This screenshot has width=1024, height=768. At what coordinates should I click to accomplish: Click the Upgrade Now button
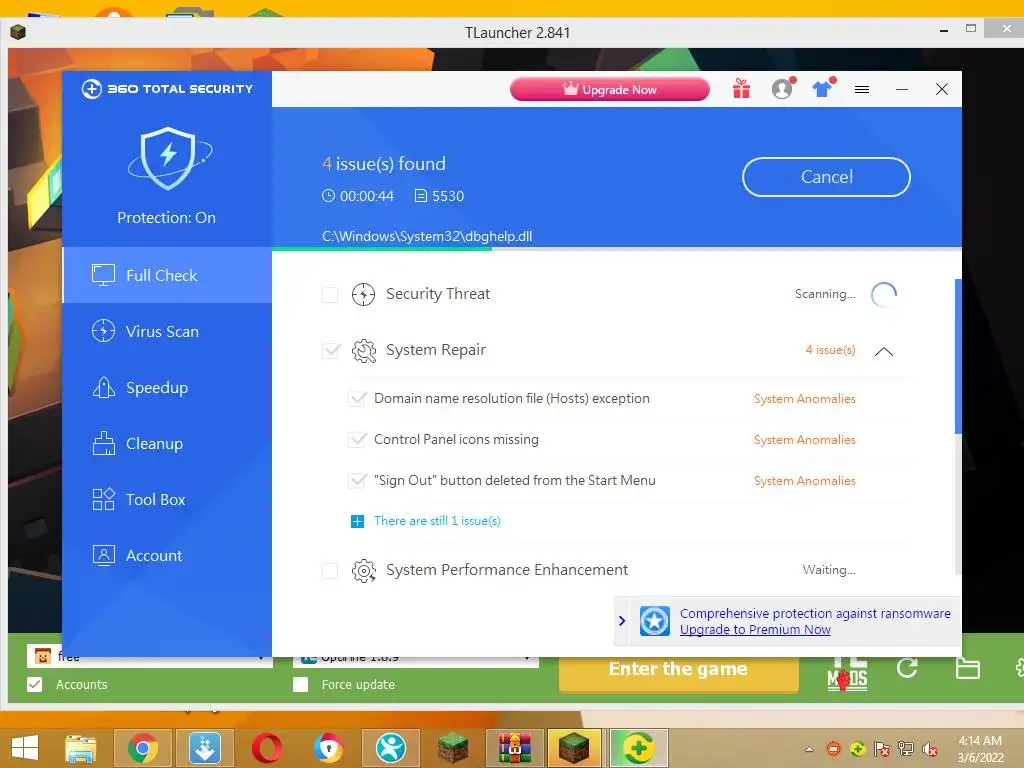coord(610,89)
